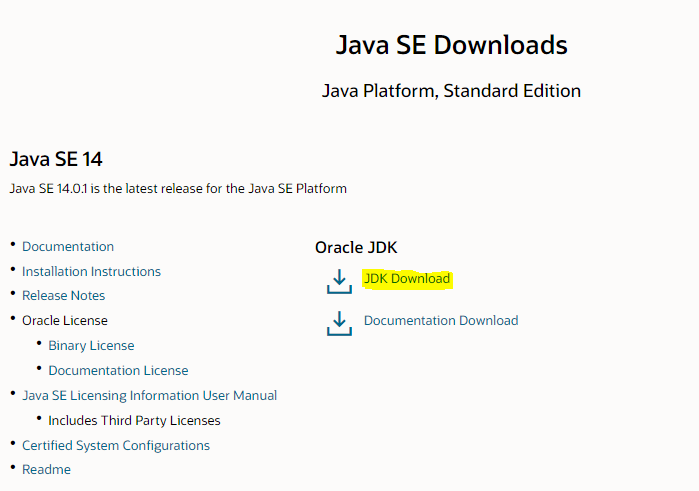Click 'Java Platform, Standard Edition' subtitle

pyautogui.click(x=452, y=91)
